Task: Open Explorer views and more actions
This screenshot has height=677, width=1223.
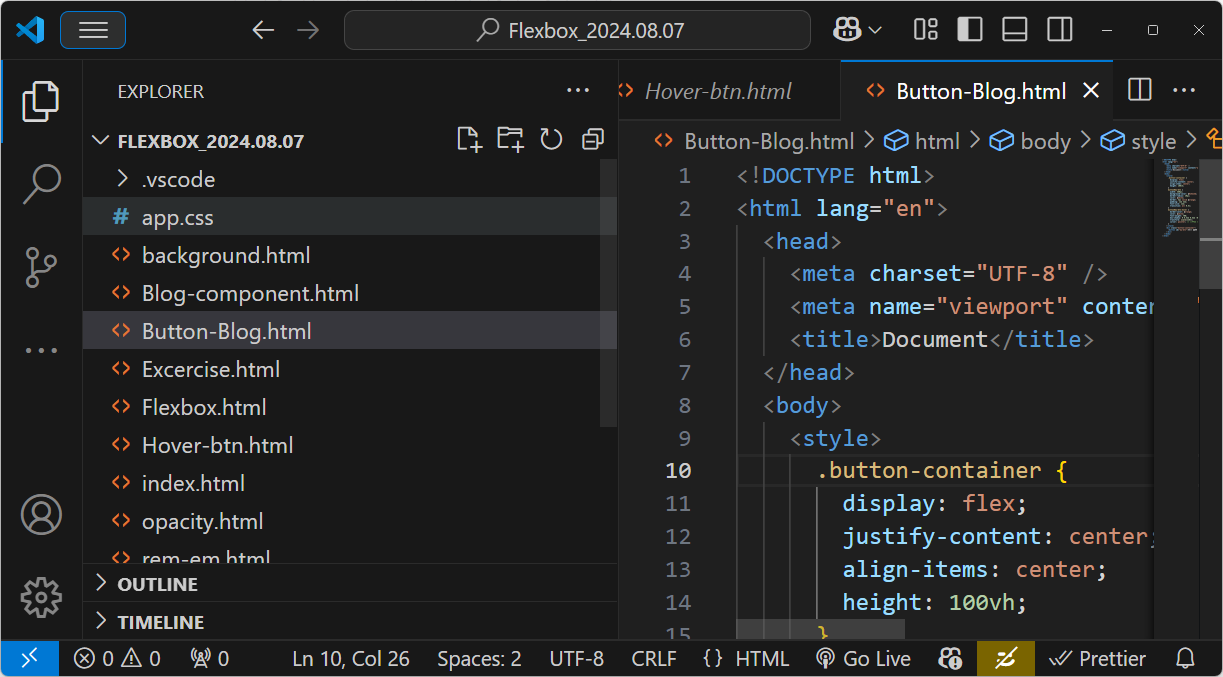Action: click(x=578, y=91)
